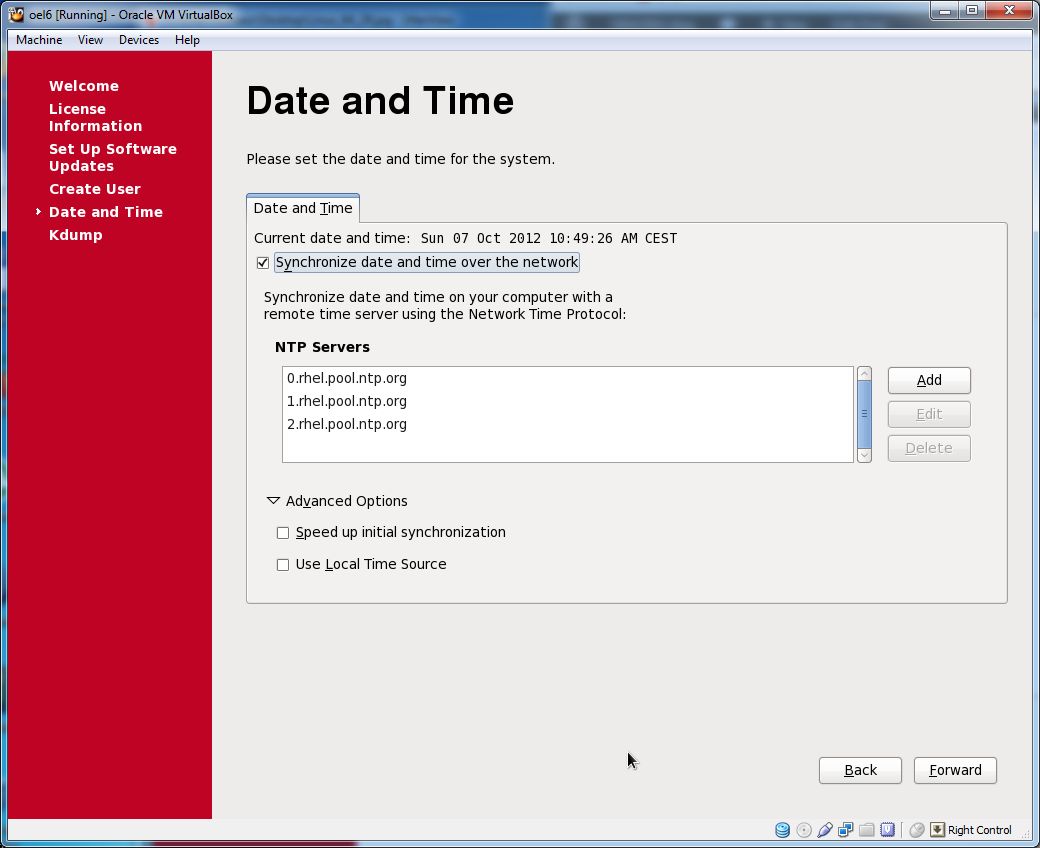Viewport: 1040px width, 848px height.
Task: Click Forward to continue setup
Action: pyautogui.click(x=955, y=770)
